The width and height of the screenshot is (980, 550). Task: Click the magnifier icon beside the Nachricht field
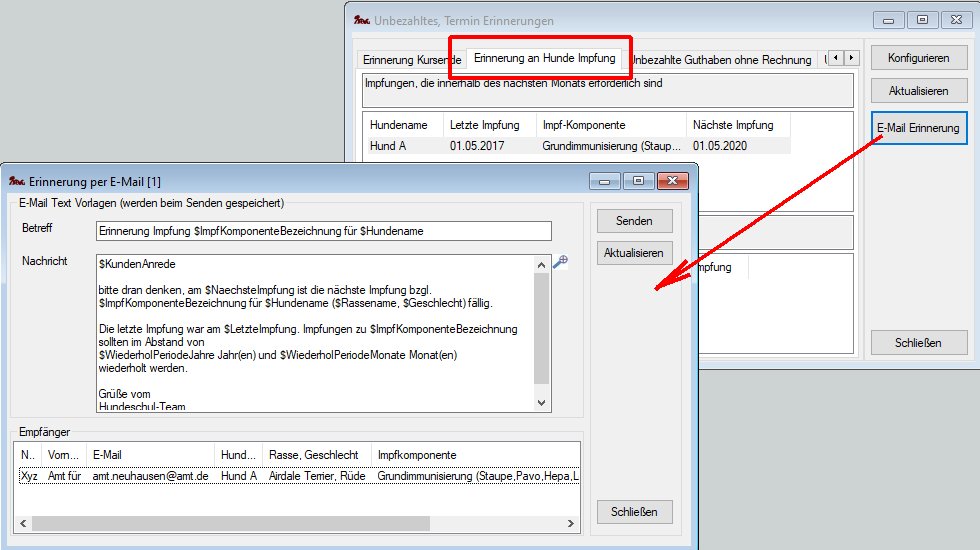click(560, 262)
